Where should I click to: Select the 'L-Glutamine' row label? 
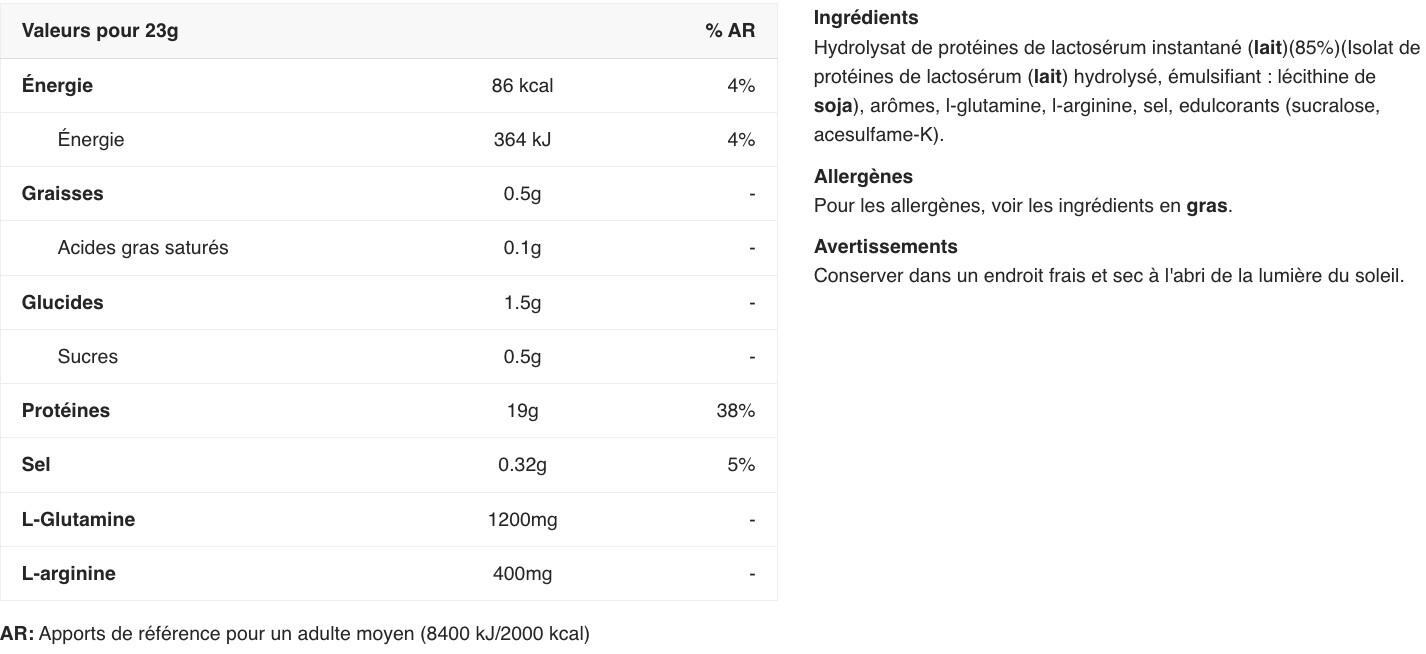click(78, 520)
